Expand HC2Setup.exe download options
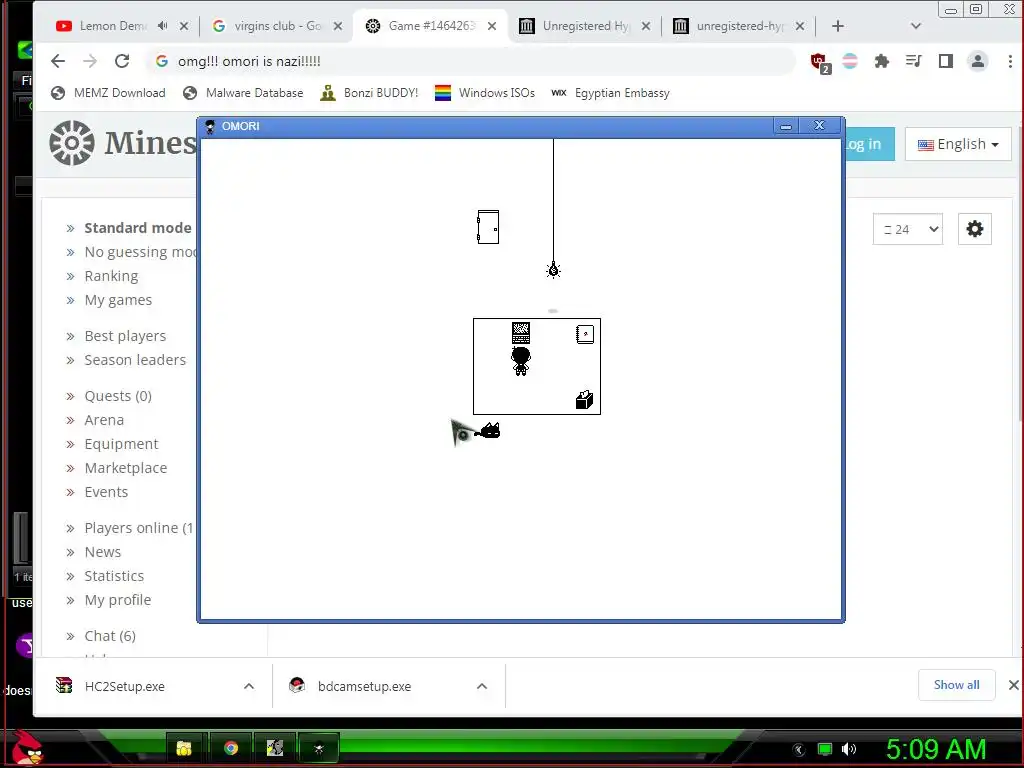 (249, 686)
